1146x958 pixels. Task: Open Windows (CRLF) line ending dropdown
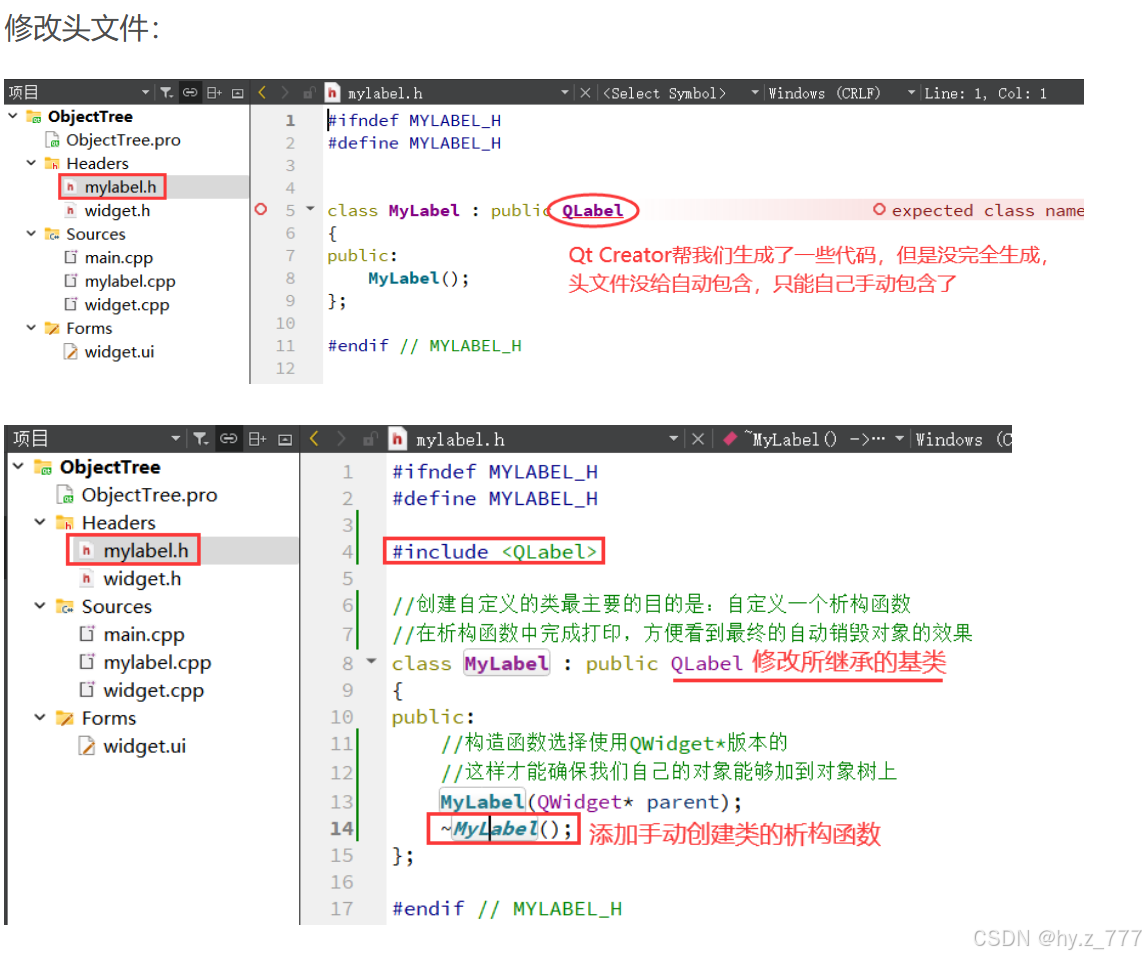tap(911, 93)
